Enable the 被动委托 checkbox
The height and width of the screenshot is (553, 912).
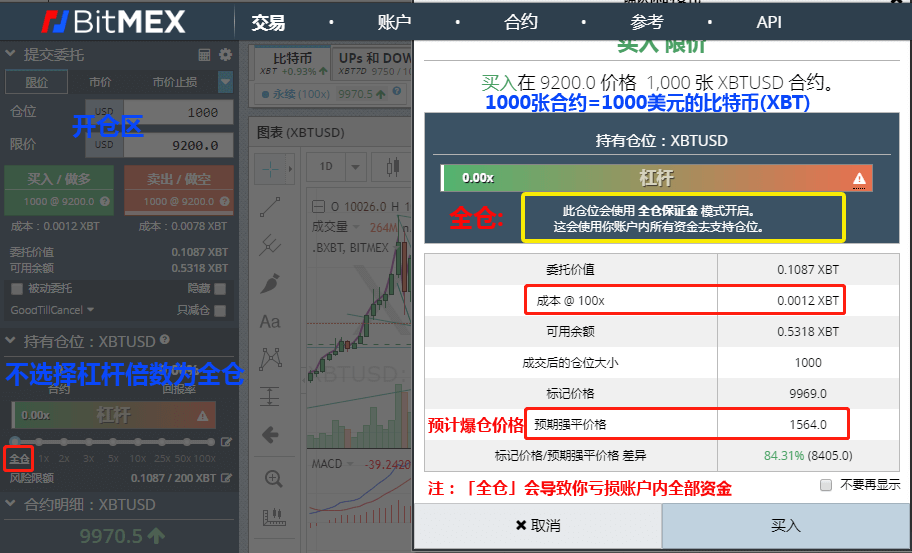tap(17, 289)
